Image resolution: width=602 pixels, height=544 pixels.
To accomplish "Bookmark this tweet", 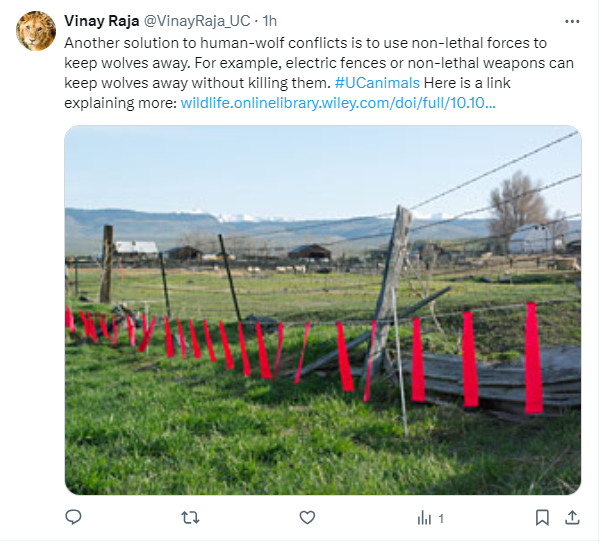I will coord(541,517).
